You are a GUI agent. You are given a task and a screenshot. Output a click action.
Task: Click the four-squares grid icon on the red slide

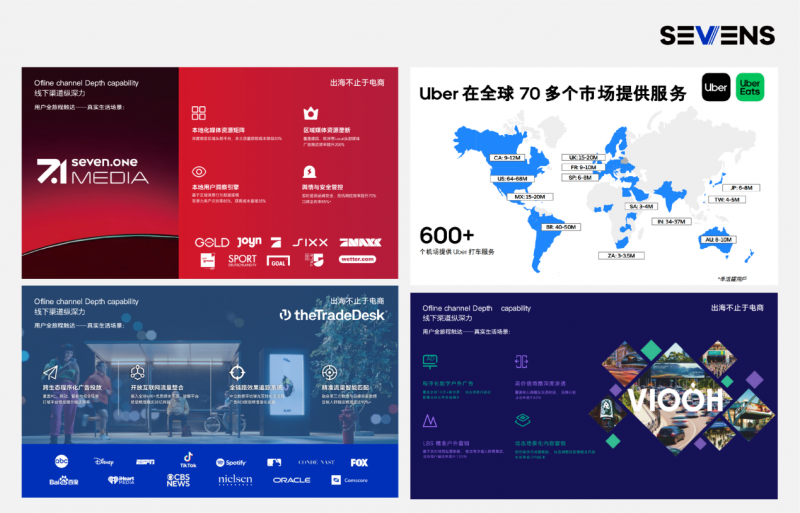click(199, 113)
